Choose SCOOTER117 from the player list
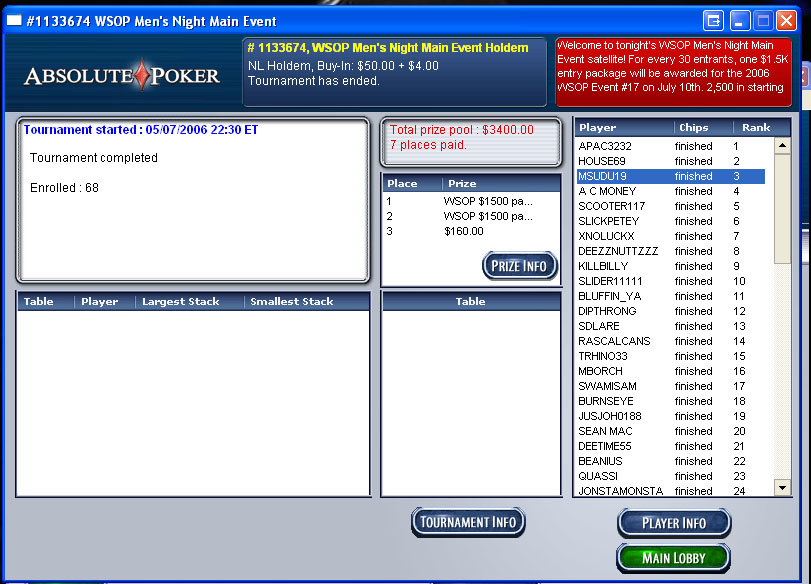The width and height of the screenshot is (811, 584). [671, 206]
